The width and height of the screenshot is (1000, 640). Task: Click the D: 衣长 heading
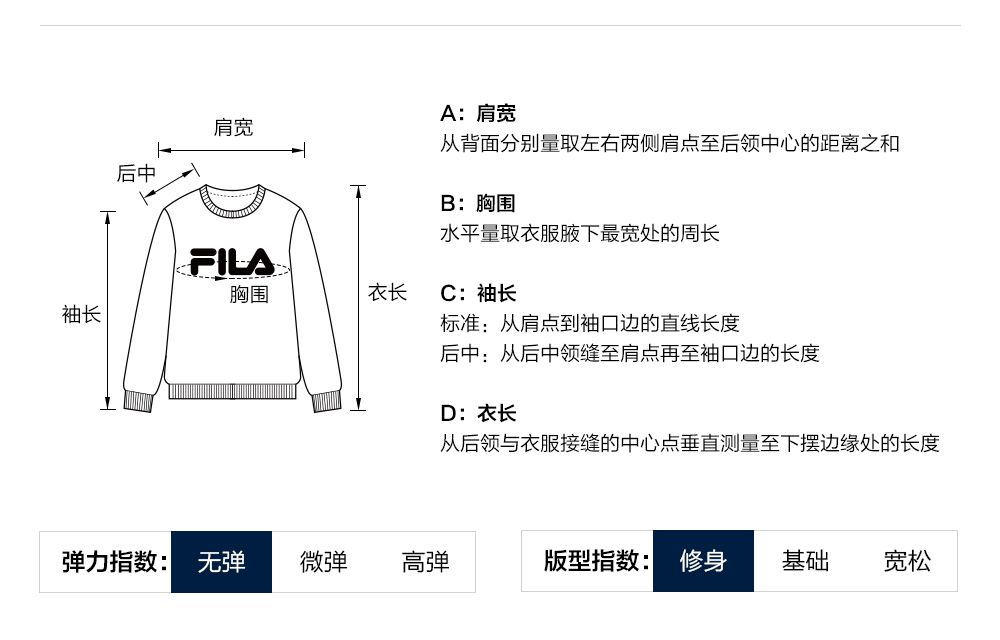pos(478,413)
